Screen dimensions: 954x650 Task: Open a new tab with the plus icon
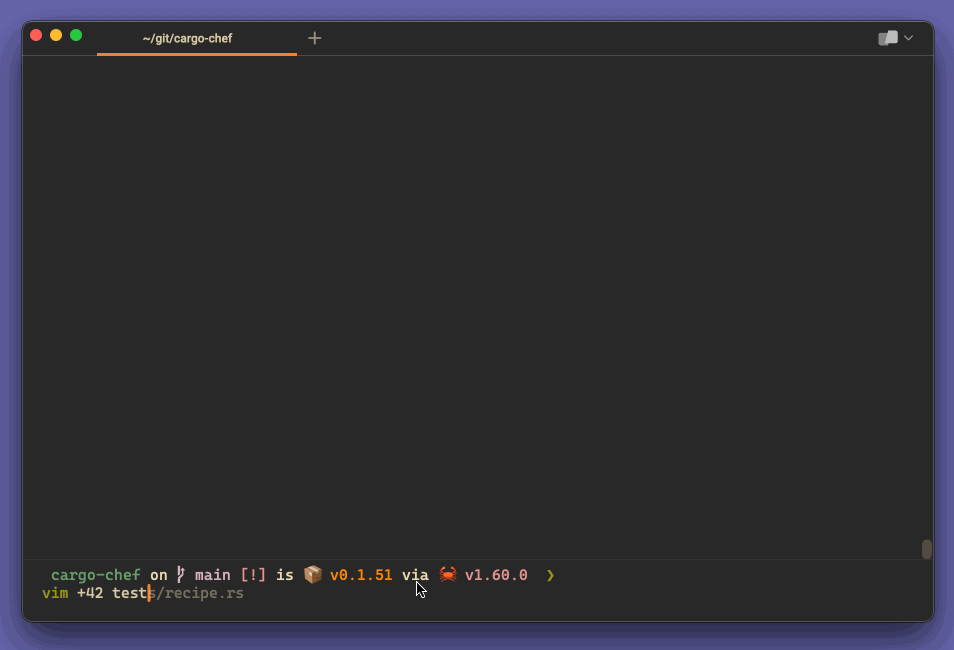[314, 38]
